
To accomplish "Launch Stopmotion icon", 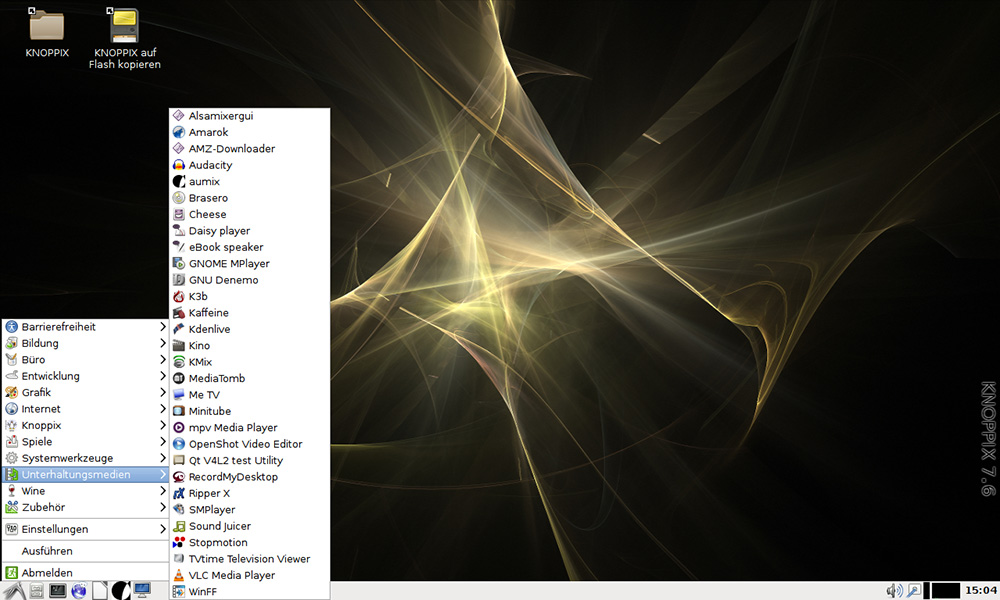I will tap(179, 543).
